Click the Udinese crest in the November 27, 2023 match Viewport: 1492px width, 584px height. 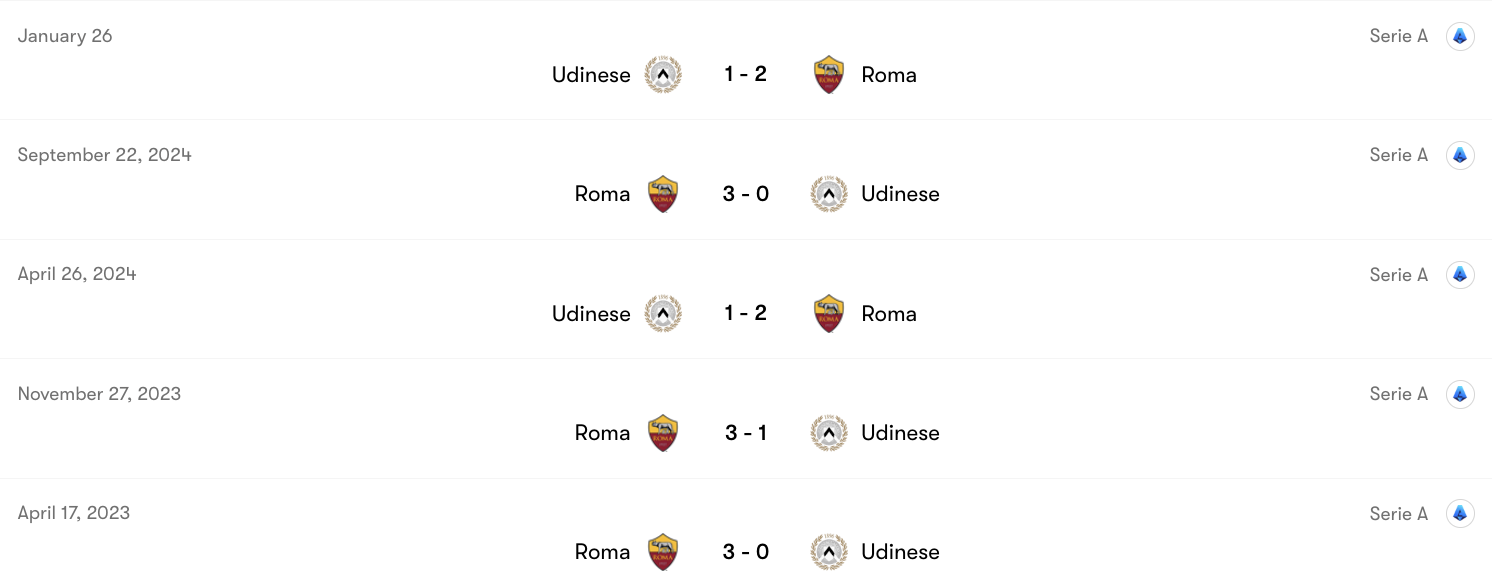pyautogui.click(x=829, y=432)
